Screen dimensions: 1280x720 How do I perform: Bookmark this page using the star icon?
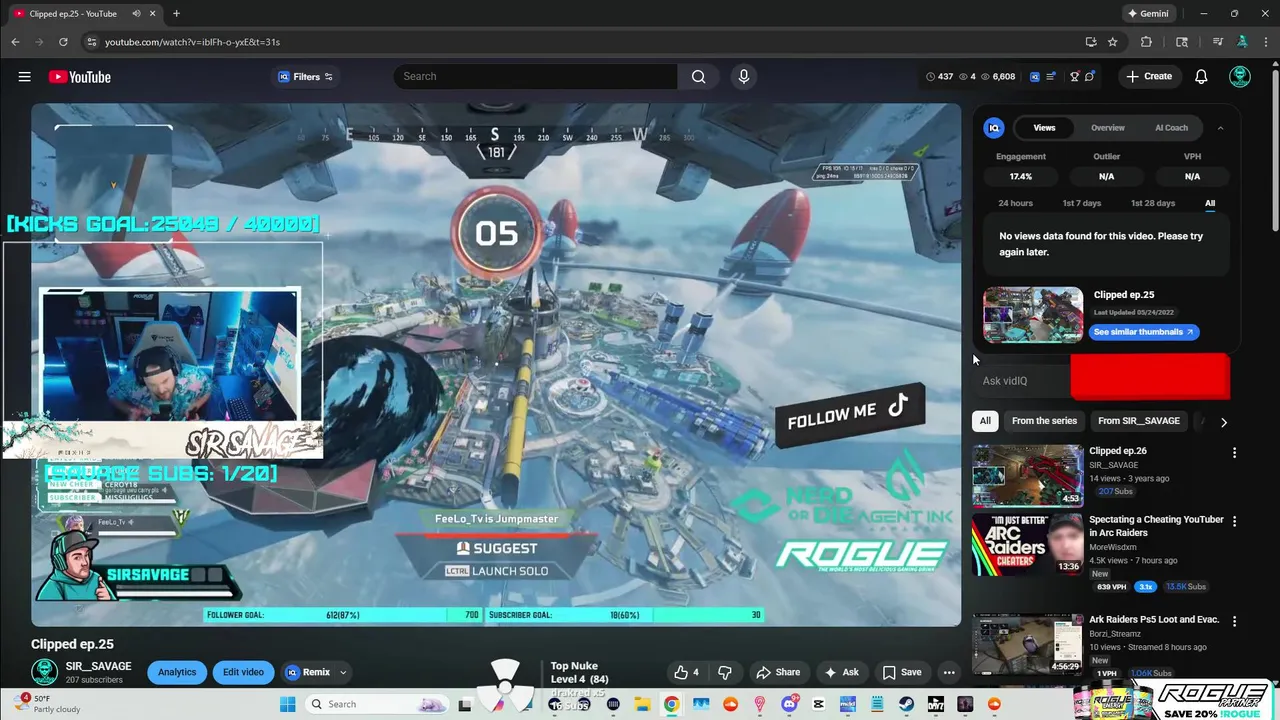[x=1113, y=42]
